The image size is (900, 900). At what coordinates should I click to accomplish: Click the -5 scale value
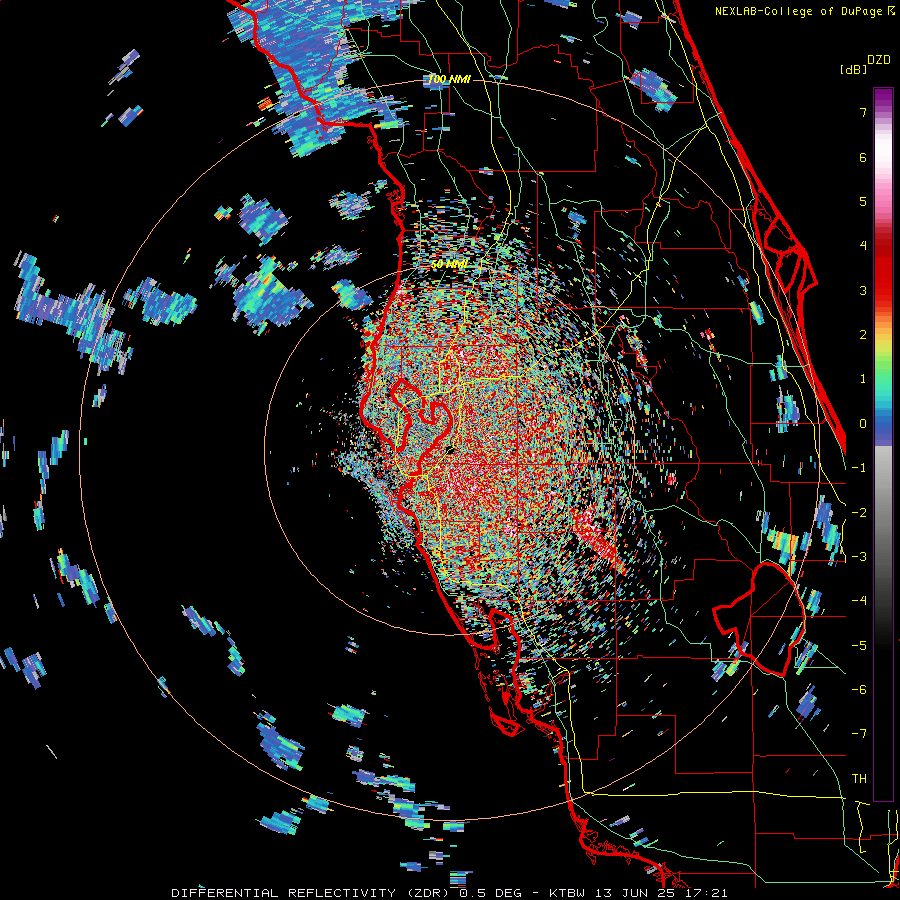tap(859, 646)
